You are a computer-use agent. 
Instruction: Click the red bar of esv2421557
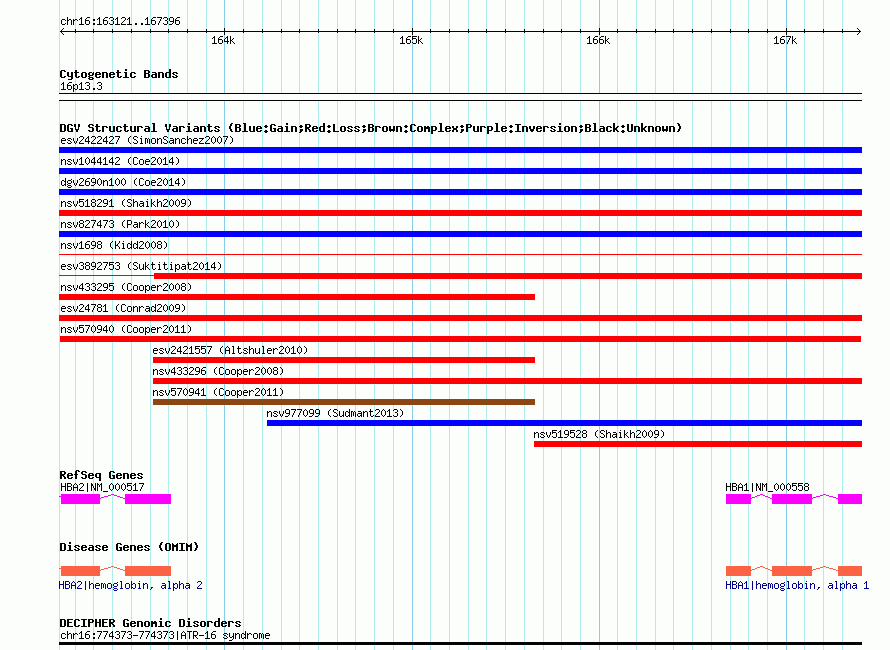[343, 360]
